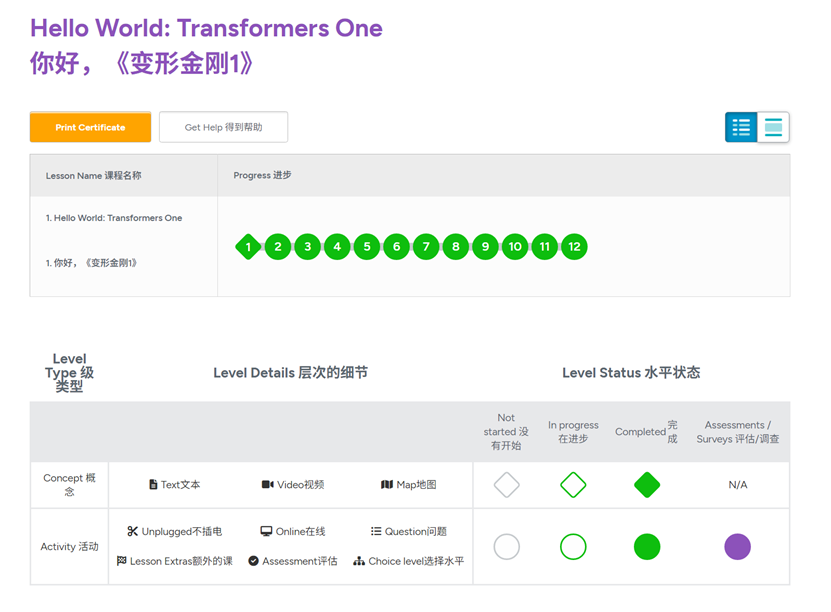
Task: Click 'Assessments / Surveys 评估/调查' header
Action: click(x=738, y=431)
